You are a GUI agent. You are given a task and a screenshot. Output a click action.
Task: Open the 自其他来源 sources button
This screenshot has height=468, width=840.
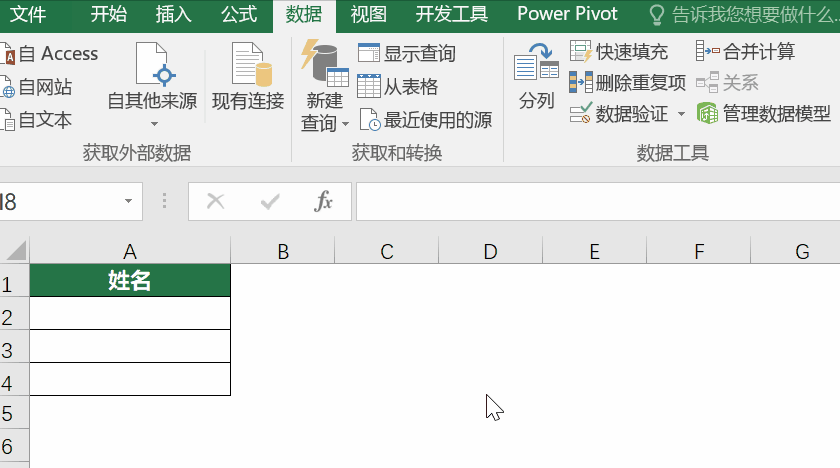tap(153, 76)
